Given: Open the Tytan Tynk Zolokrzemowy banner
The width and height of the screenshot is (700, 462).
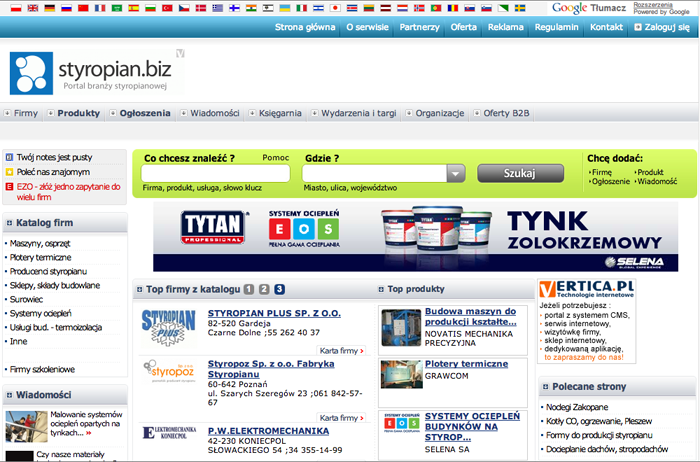Looking at the screenshot, I should tap(416, 237).
